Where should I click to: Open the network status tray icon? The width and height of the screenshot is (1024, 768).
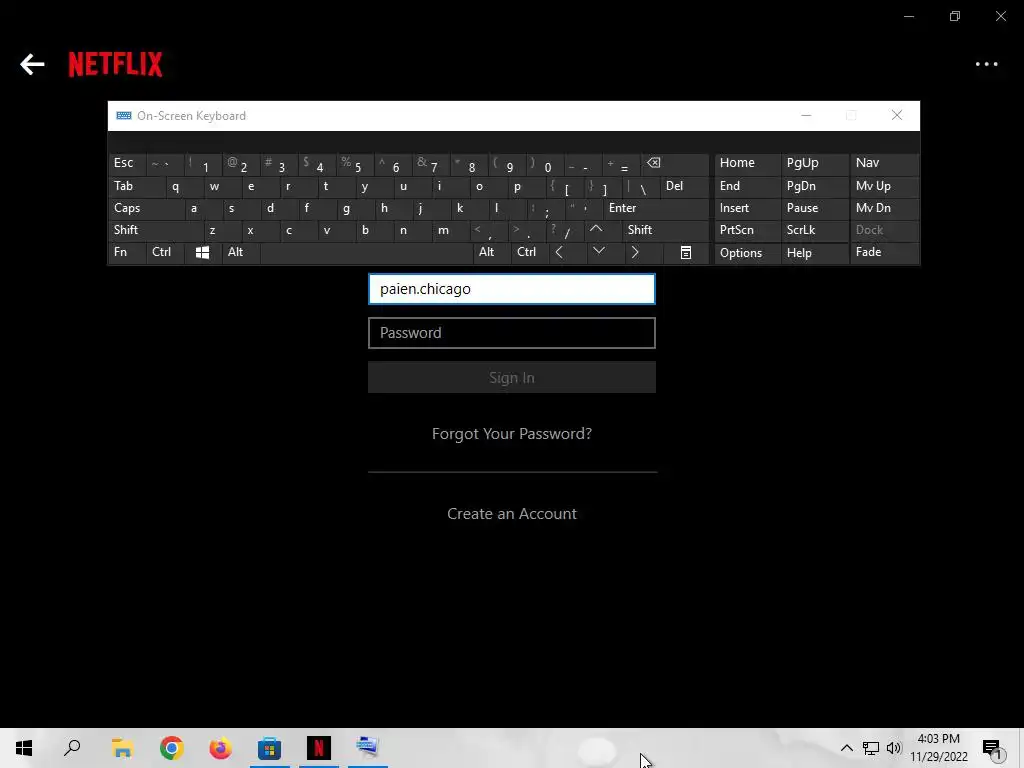871,748
